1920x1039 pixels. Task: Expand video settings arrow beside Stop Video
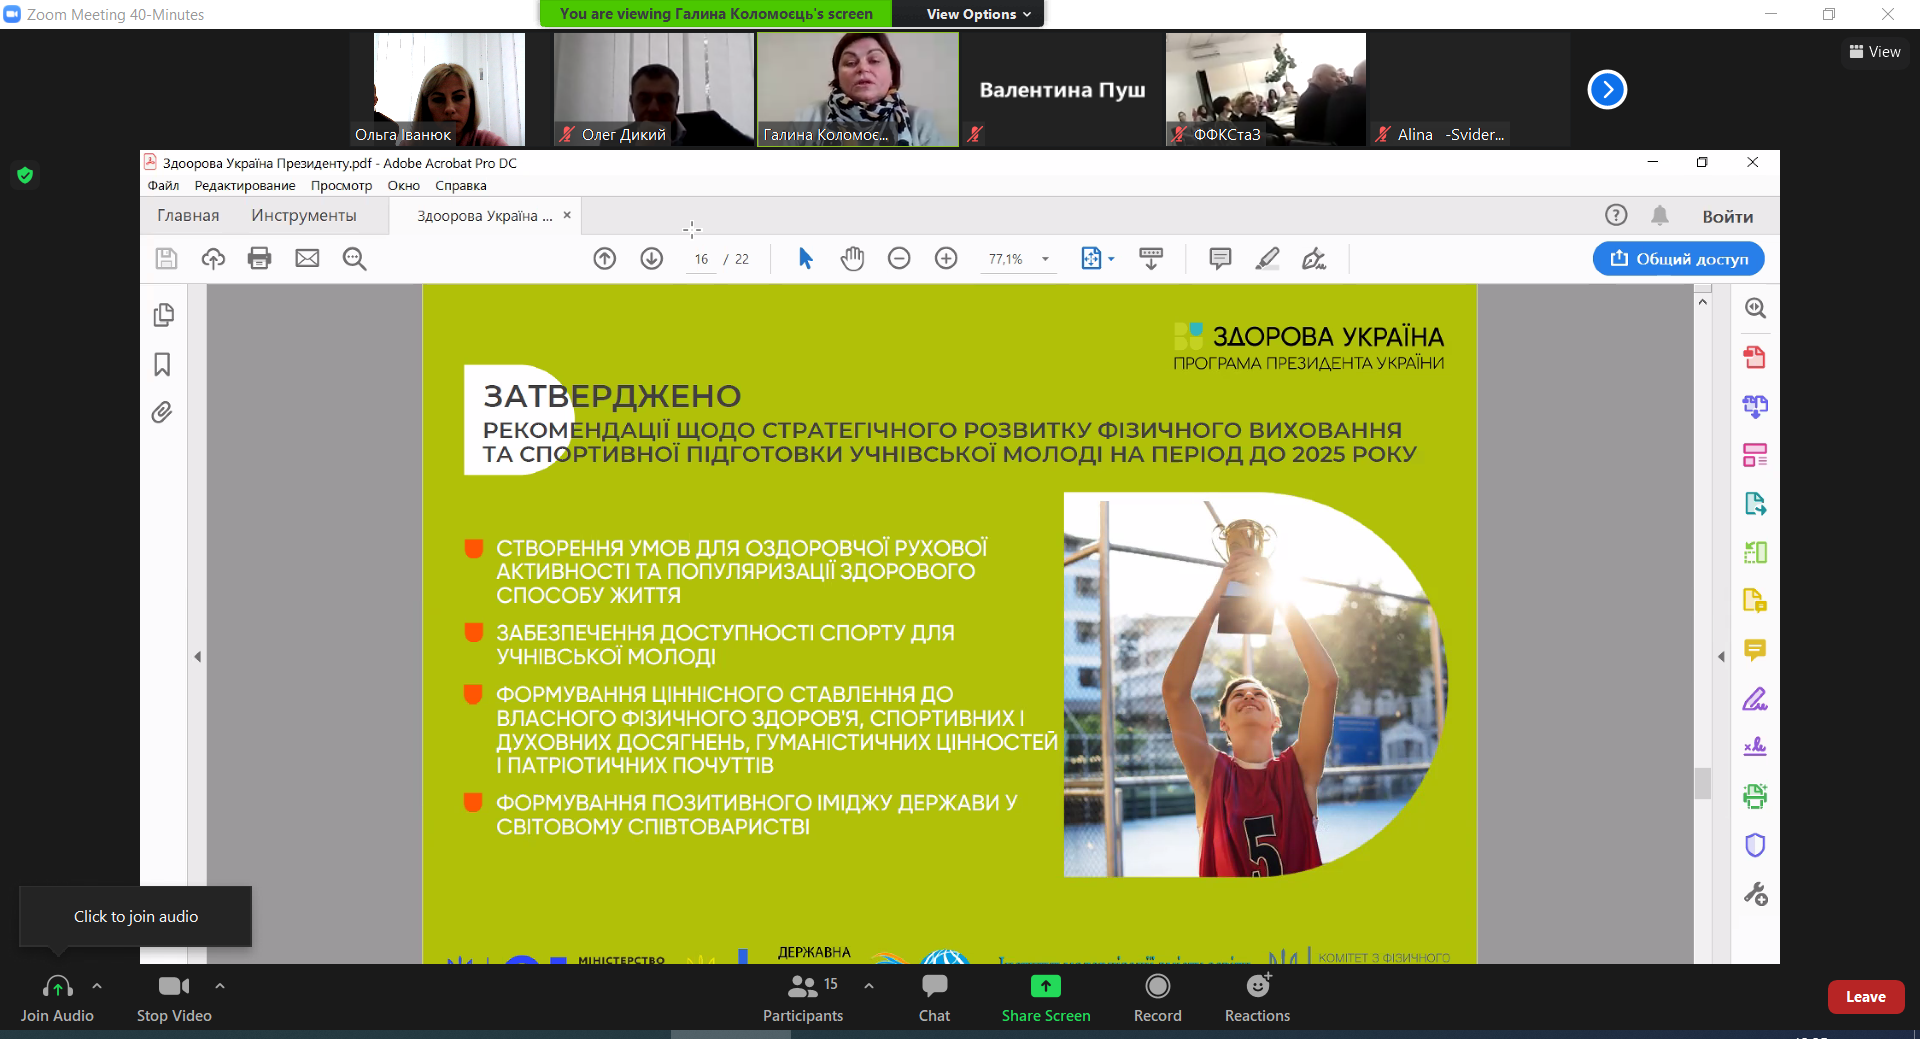(220, 986)
